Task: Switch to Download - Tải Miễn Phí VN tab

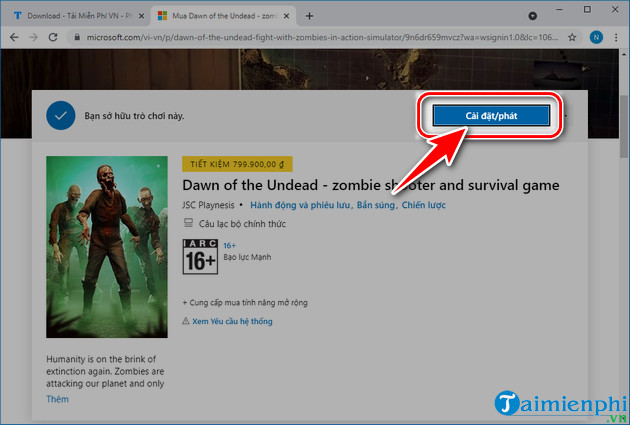Action: [x=74, y=16]
